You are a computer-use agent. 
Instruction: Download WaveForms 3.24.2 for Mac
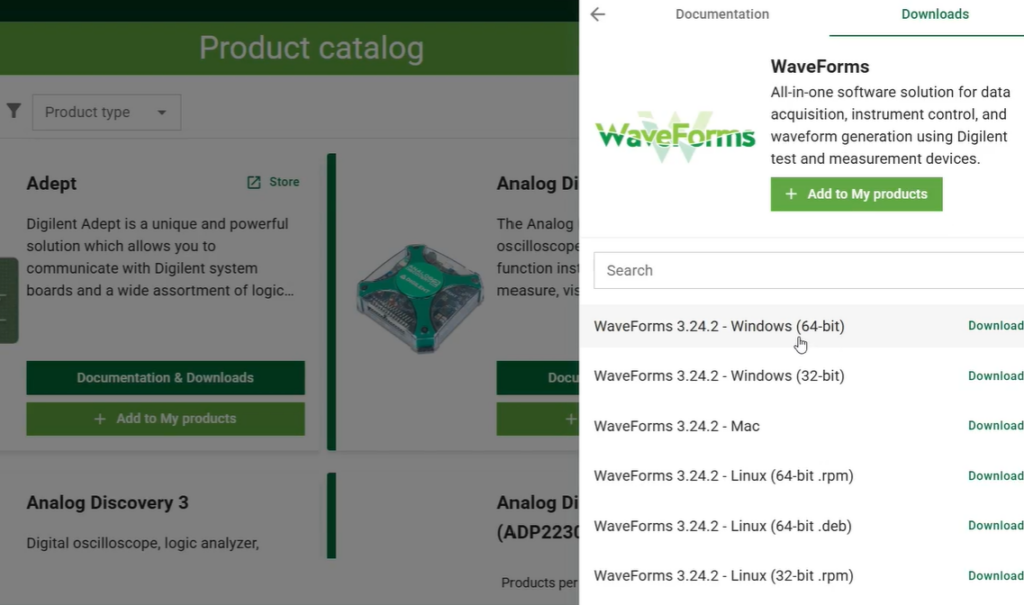point(995,425)
